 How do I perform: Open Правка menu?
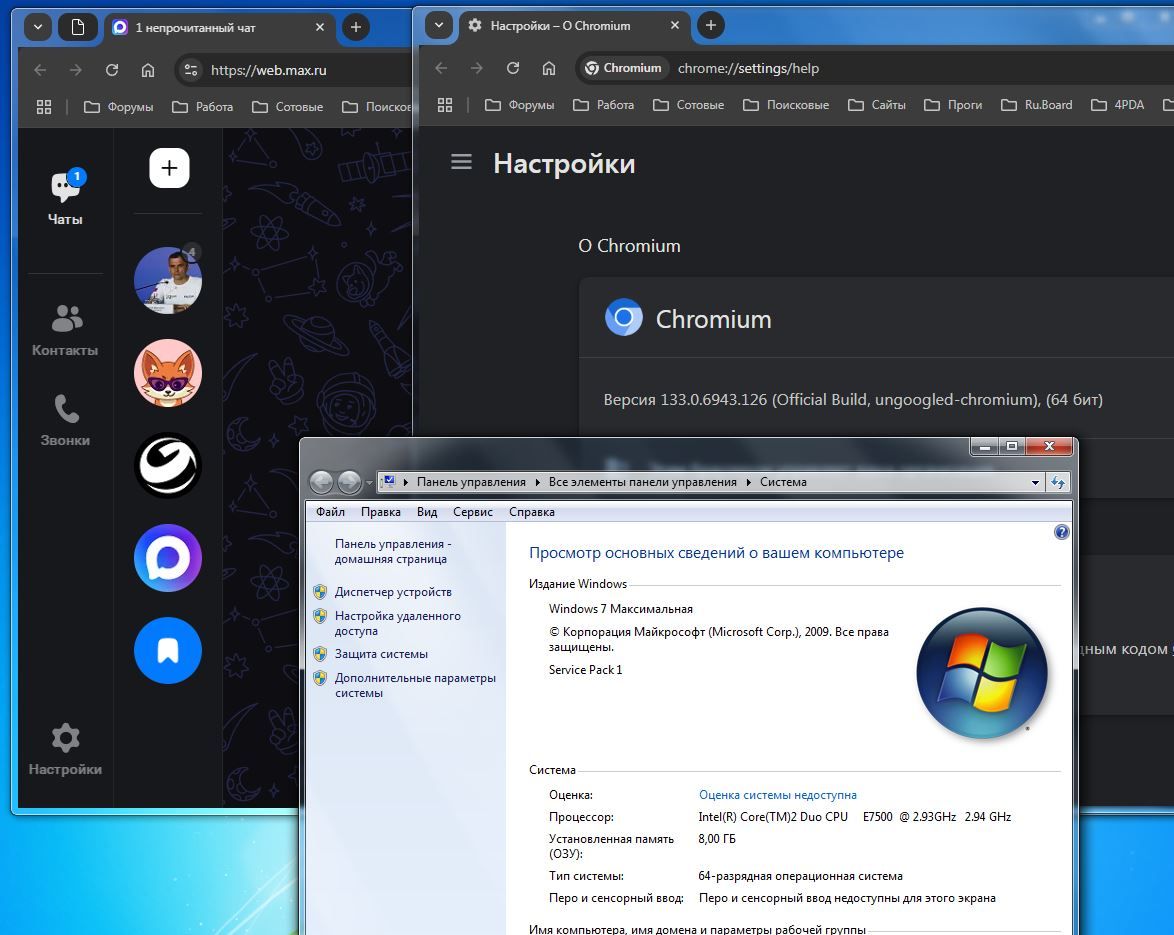(x=380, y=512)
